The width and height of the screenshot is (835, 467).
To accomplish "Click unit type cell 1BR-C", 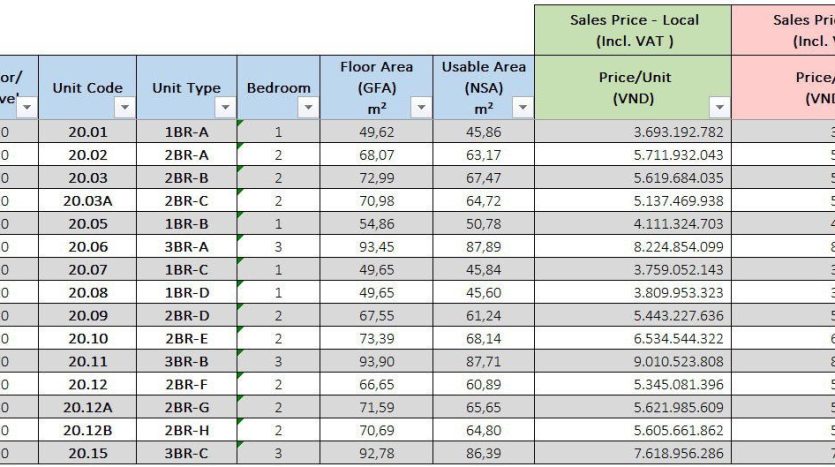I will pyautogui.click(x=186, y=269).
